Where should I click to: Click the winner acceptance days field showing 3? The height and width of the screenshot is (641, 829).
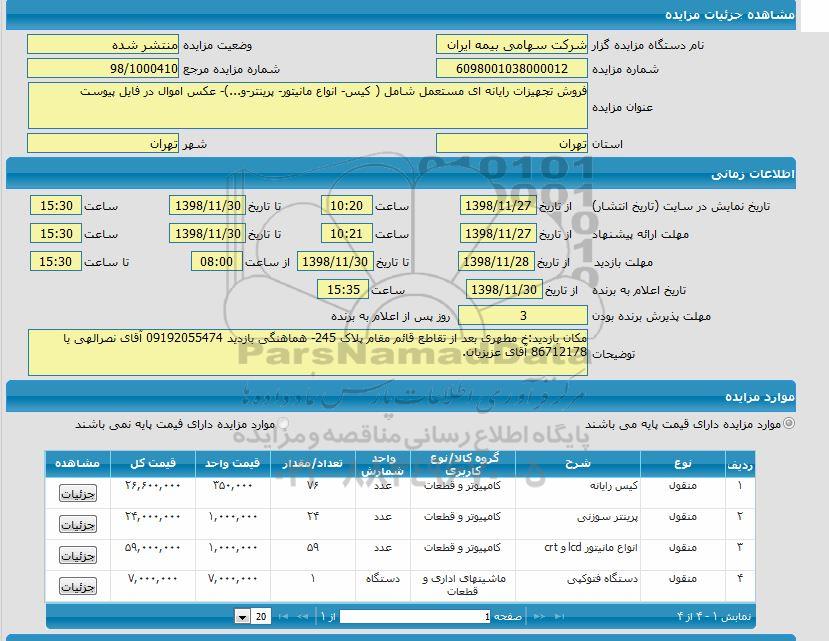523,315
